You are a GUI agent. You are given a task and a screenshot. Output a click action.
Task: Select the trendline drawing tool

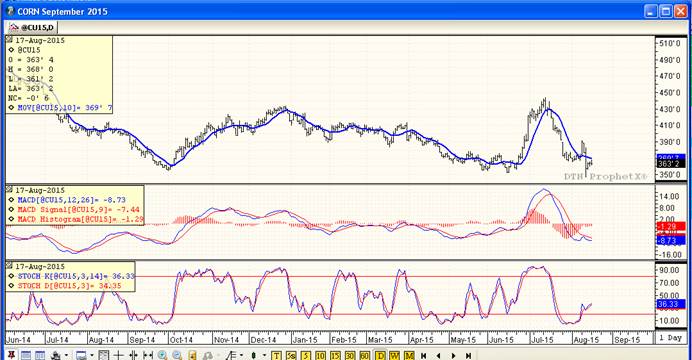pyautogui.click(x=231, y=356)
